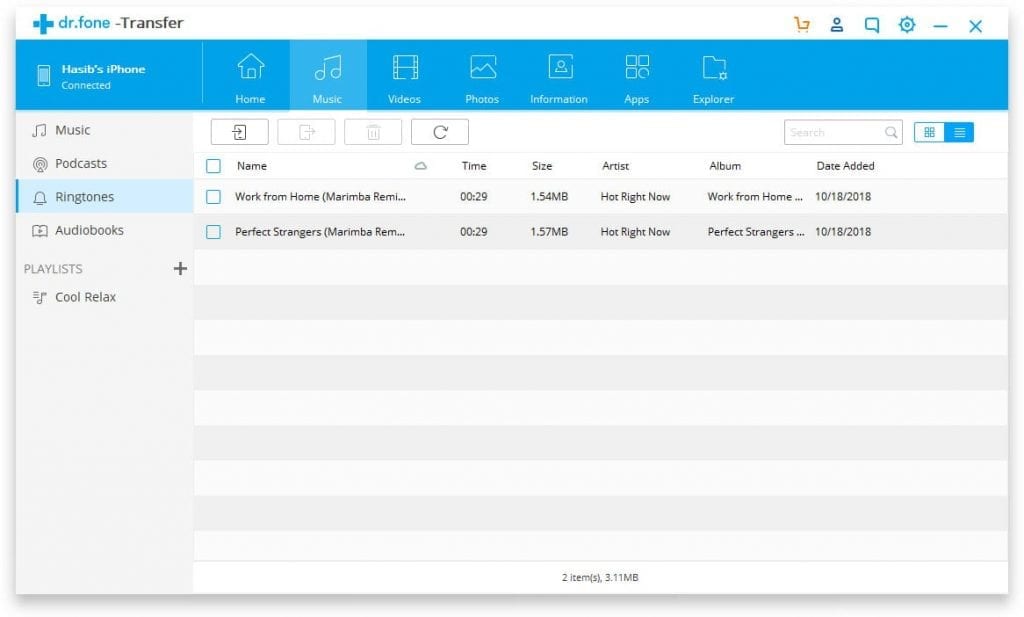Open the feedback chat icon
Screen dimensions: 1024x617
(871, 24)
